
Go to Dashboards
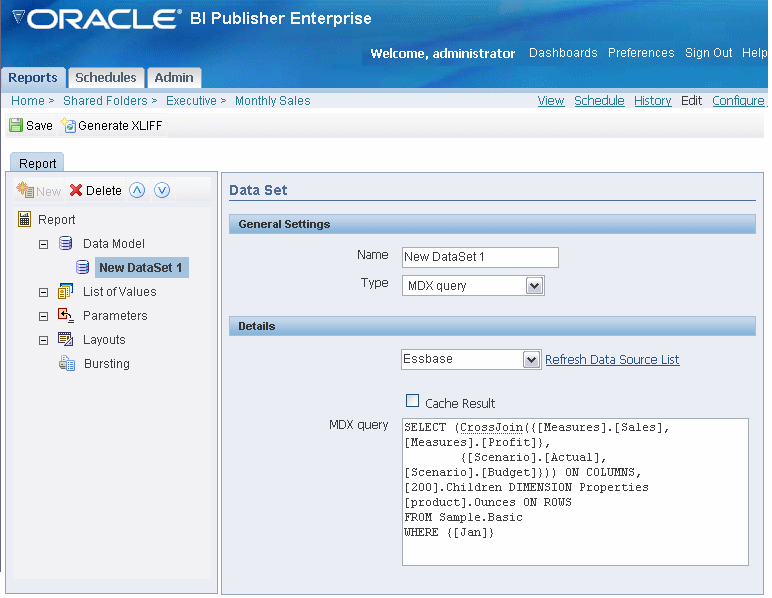pyautogui.click(x=563, y=53)
